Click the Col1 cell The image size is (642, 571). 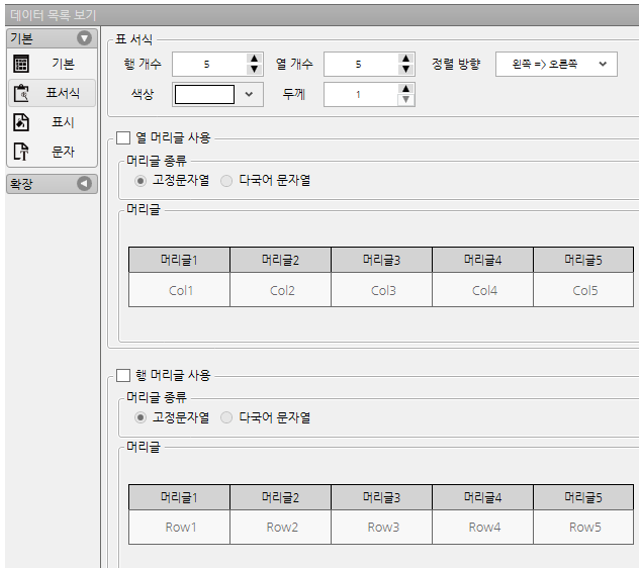point(179,290)
